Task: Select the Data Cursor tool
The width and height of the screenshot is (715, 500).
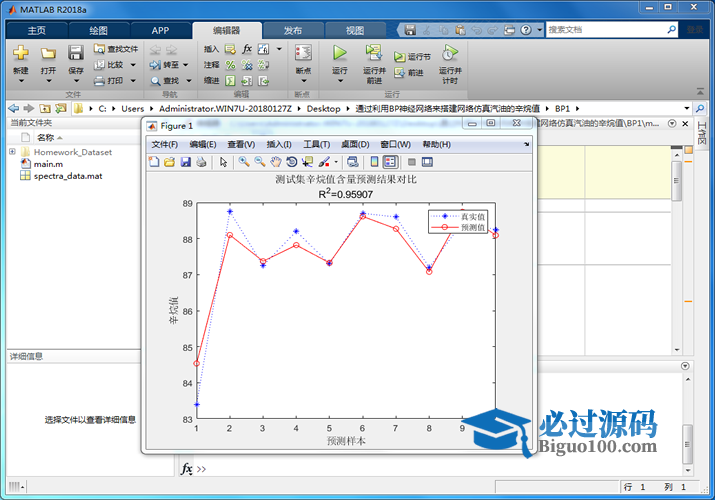Action: pos(307,161)
